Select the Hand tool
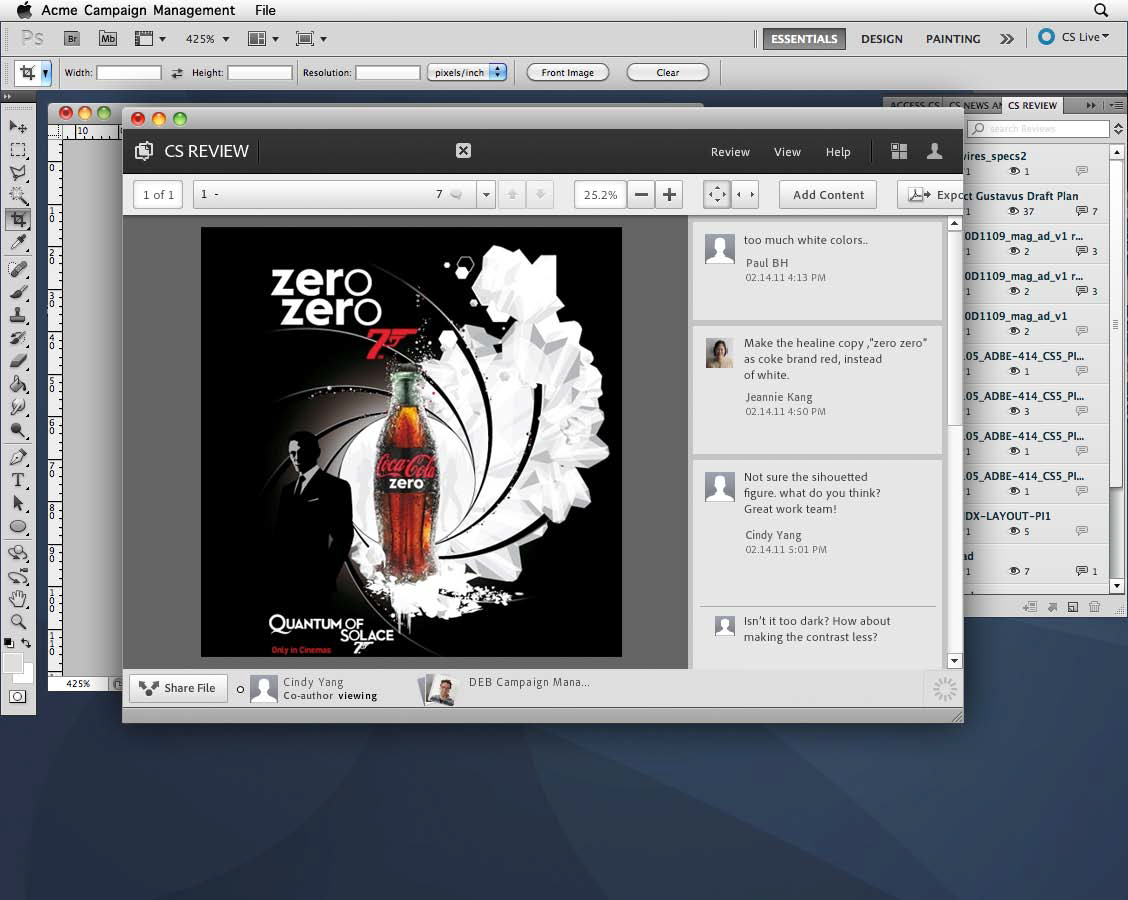The width and height of the screenshot is (1128, 900). (18, 599)
